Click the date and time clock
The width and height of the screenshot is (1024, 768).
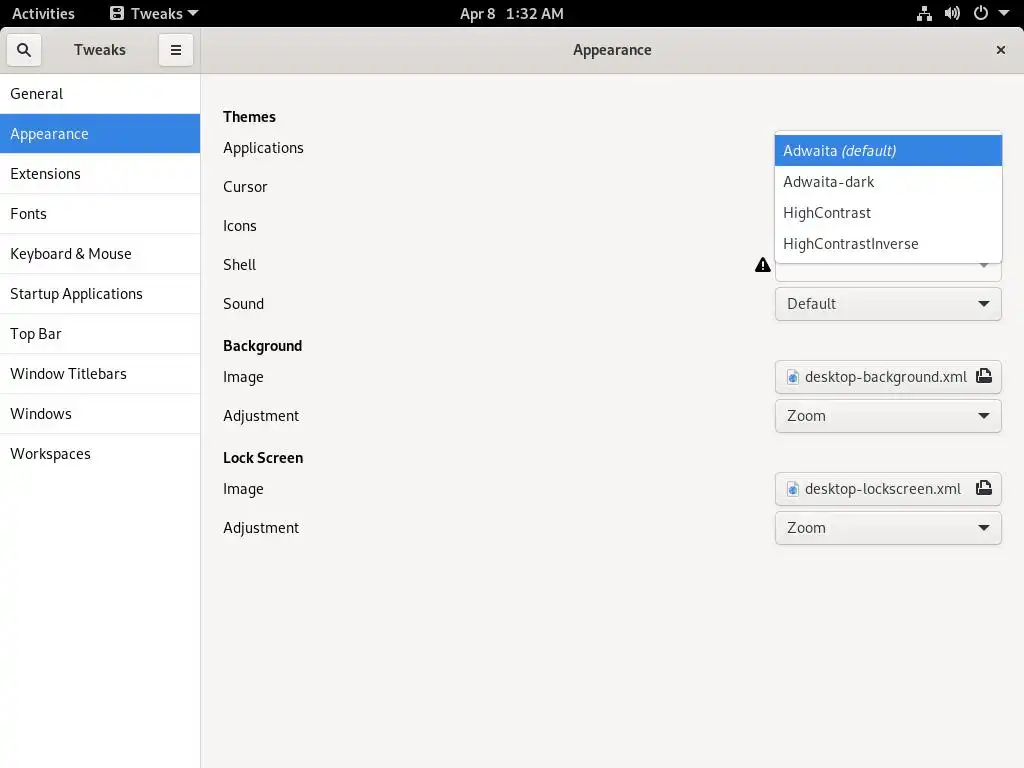[x=511, y=13]
